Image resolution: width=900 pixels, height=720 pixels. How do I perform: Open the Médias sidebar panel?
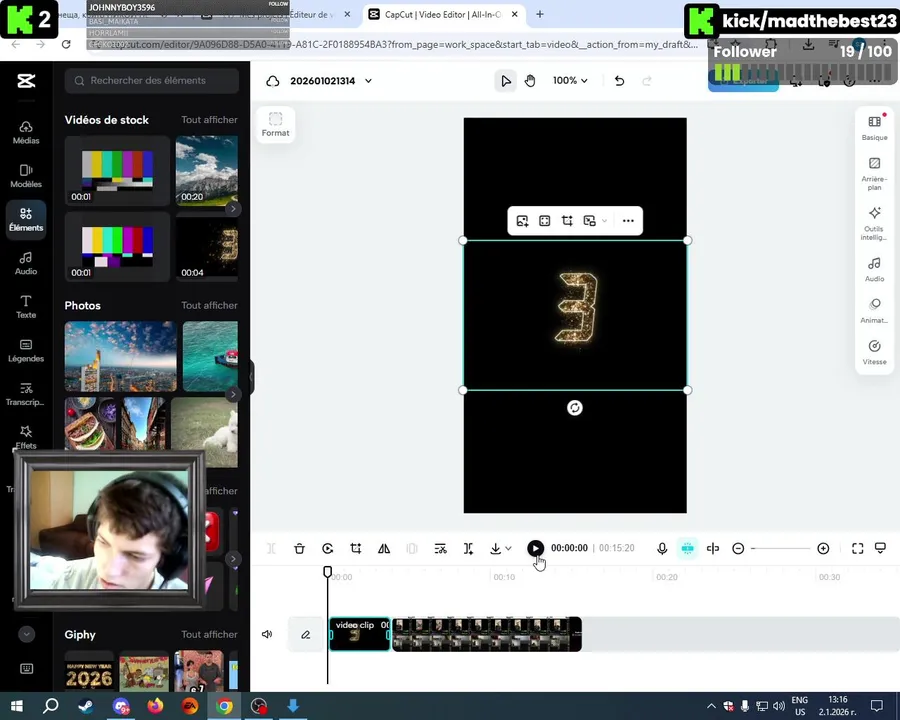[26, 133]
